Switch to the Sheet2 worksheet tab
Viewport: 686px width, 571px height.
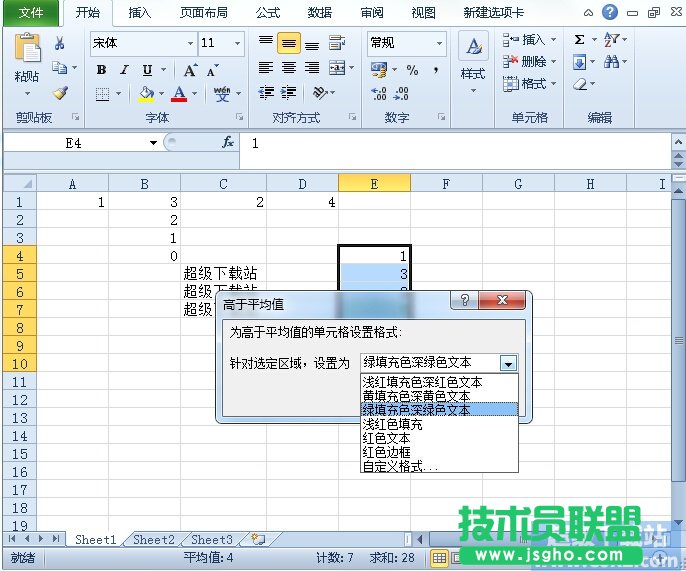click(x=154, y=540)
